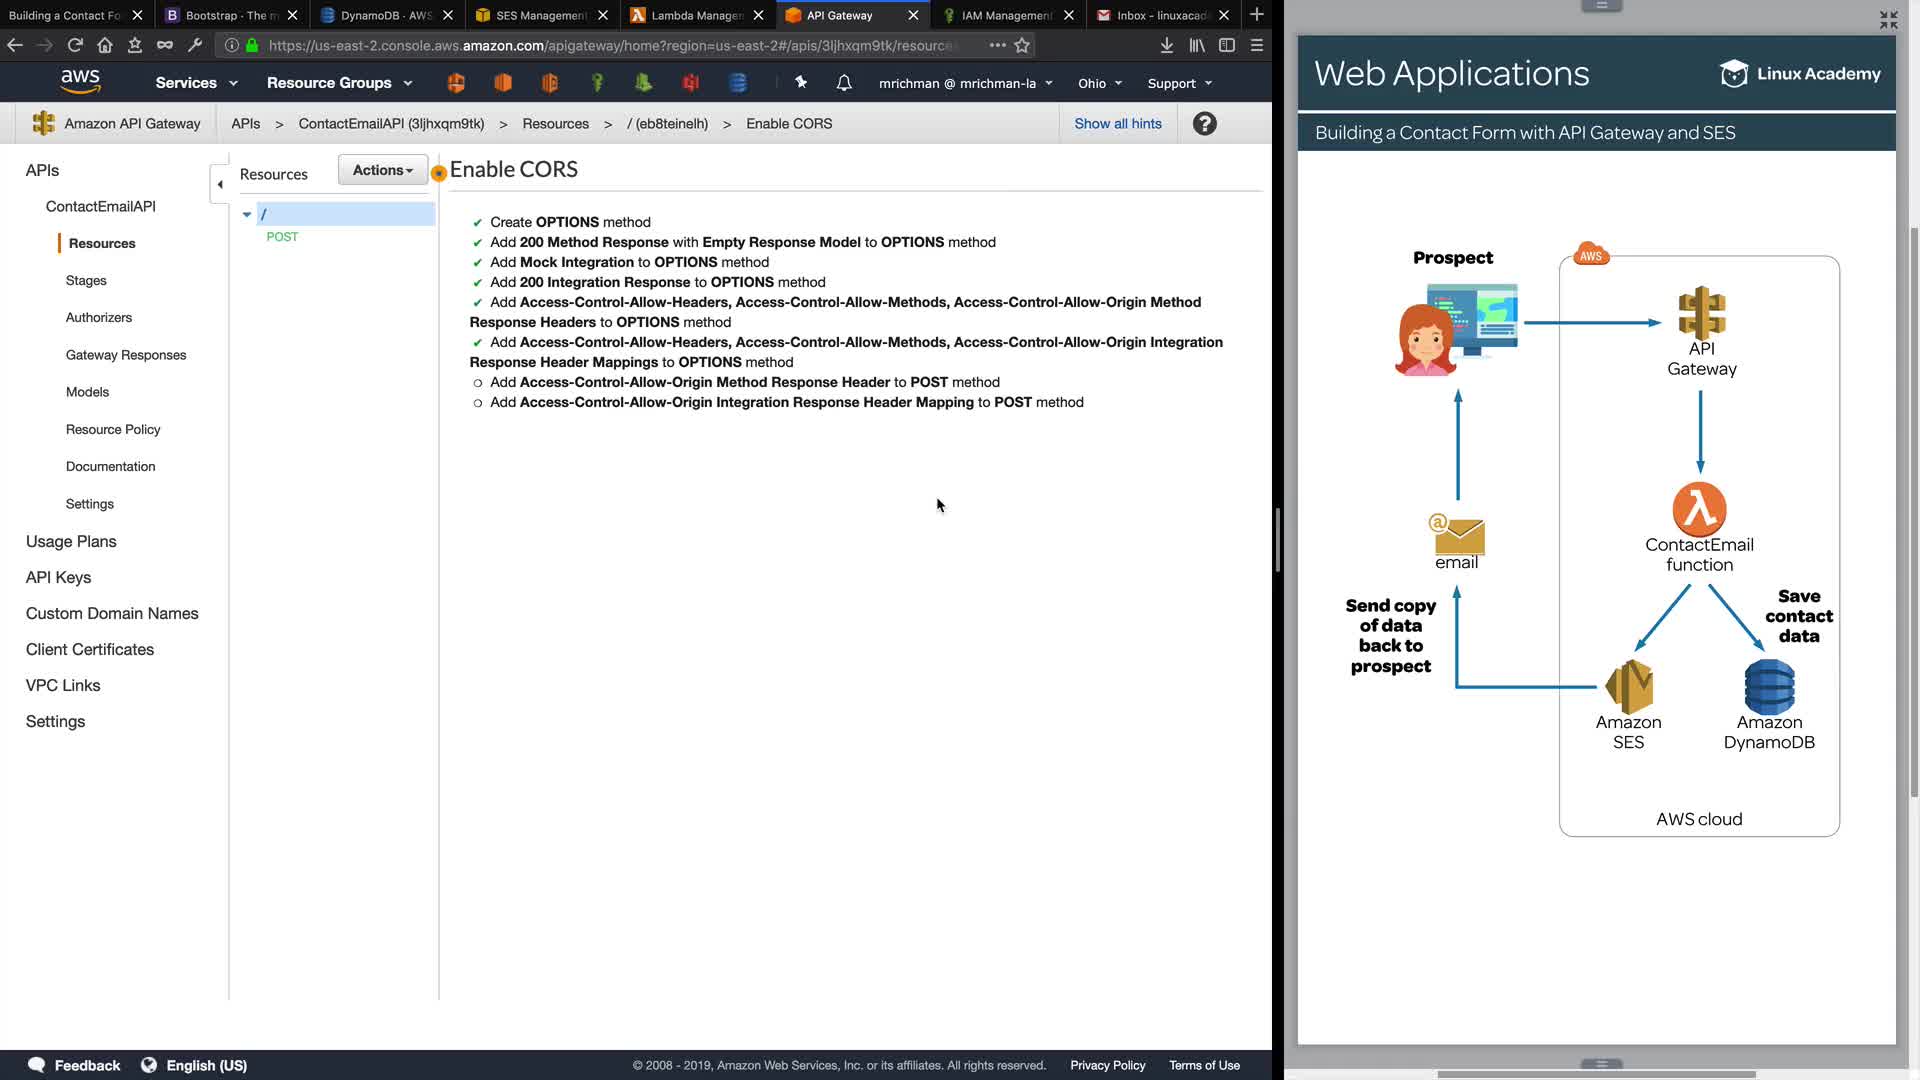
Task: Select the POST method tree item
Action: (282, 237)
